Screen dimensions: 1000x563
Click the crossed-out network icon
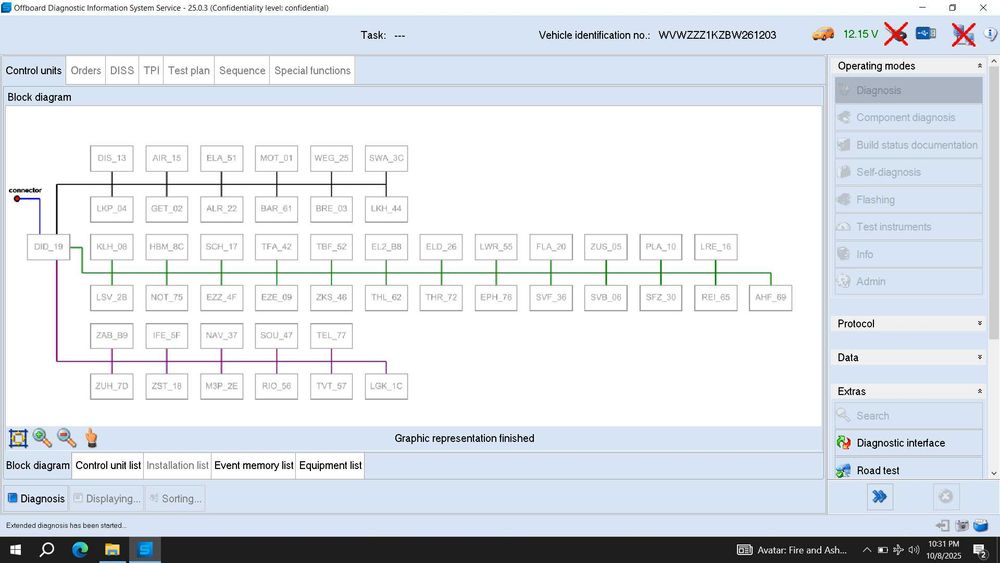pyautogui.click(x=963, y=34)
